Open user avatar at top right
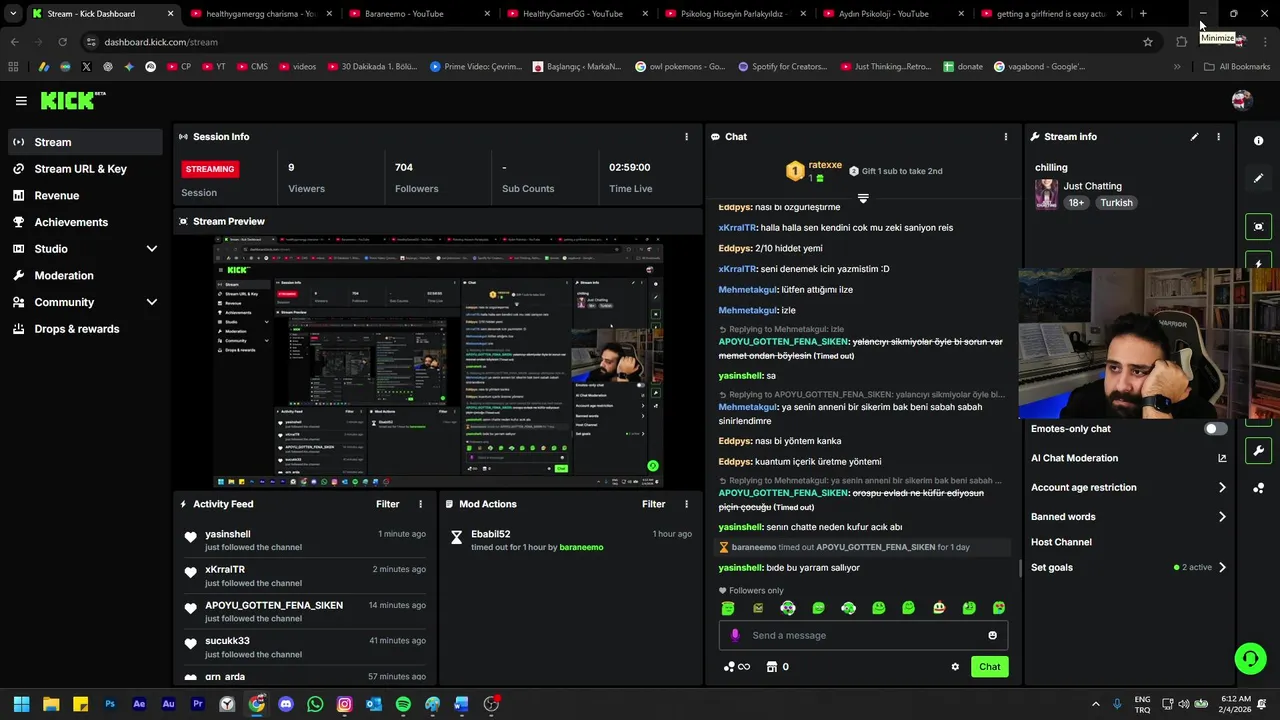The width and height of the screenshot is (1280, 720). point(1242,100)
